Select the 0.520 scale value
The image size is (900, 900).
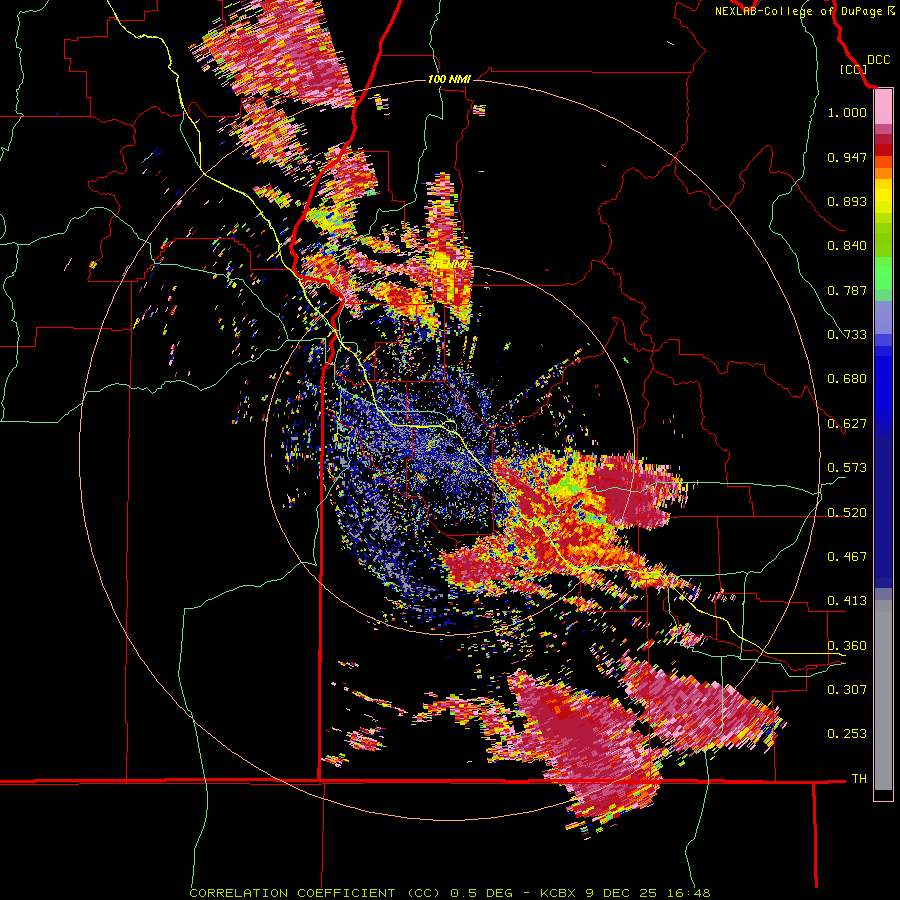pos(847,513)
